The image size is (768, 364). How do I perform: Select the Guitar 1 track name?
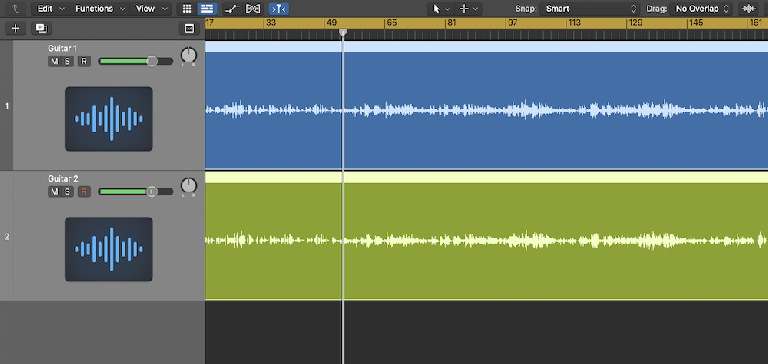click(x=63, y=48)
